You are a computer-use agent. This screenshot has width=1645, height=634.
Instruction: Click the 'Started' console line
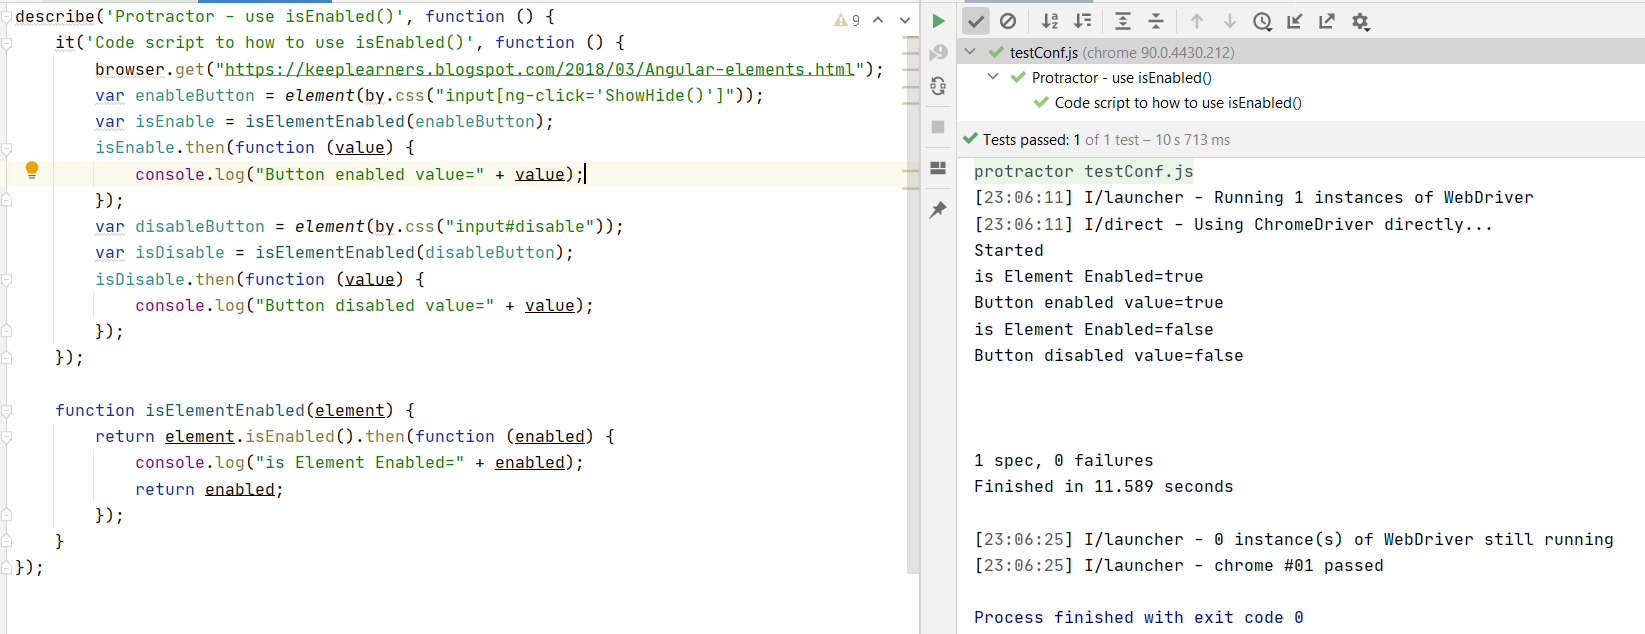tap(1009, 250)
